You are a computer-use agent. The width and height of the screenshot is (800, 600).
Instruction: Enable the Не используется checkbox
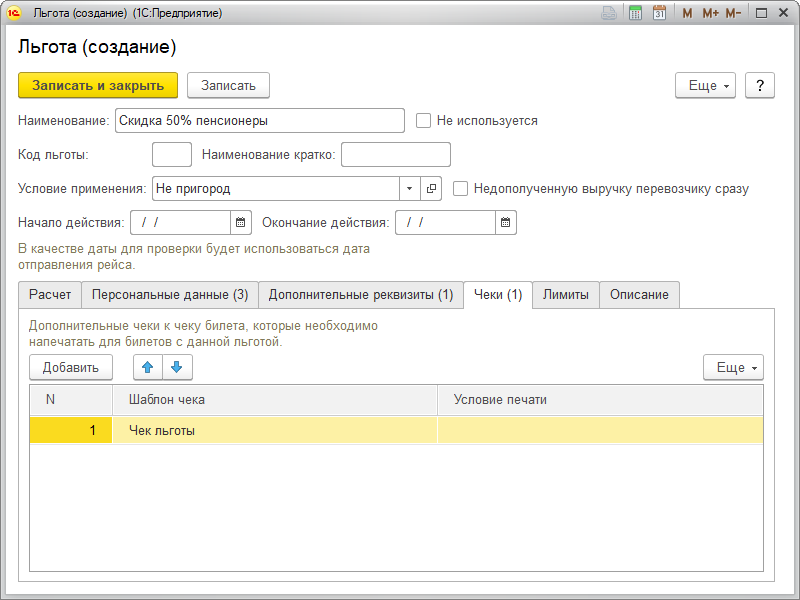(x=424, y=121)
